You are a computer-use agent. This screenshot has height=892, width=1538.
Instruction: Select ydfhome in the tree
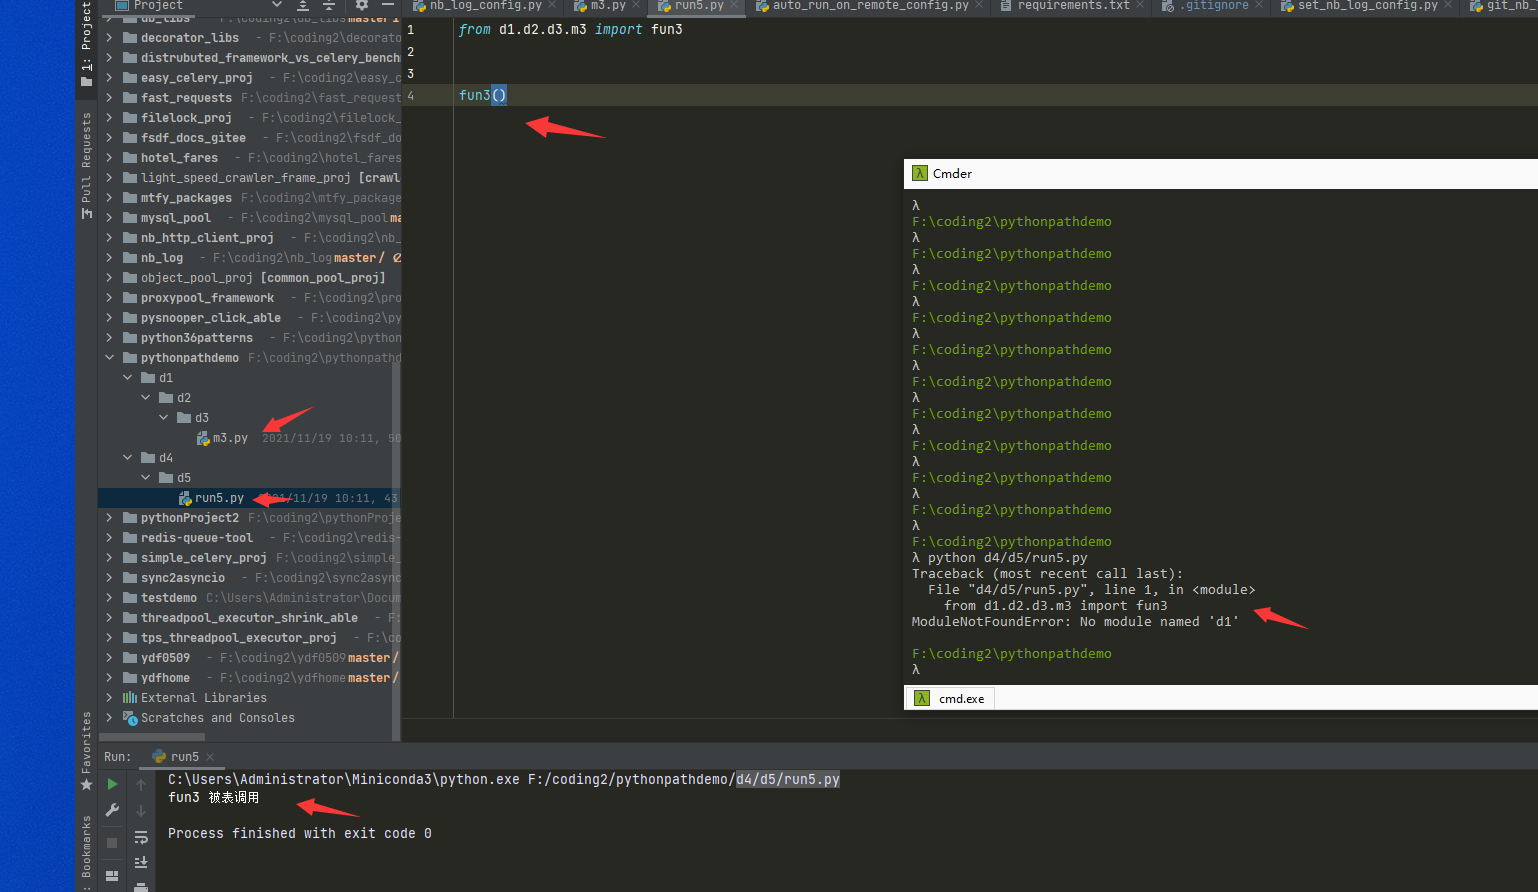[x=165, y=678]
